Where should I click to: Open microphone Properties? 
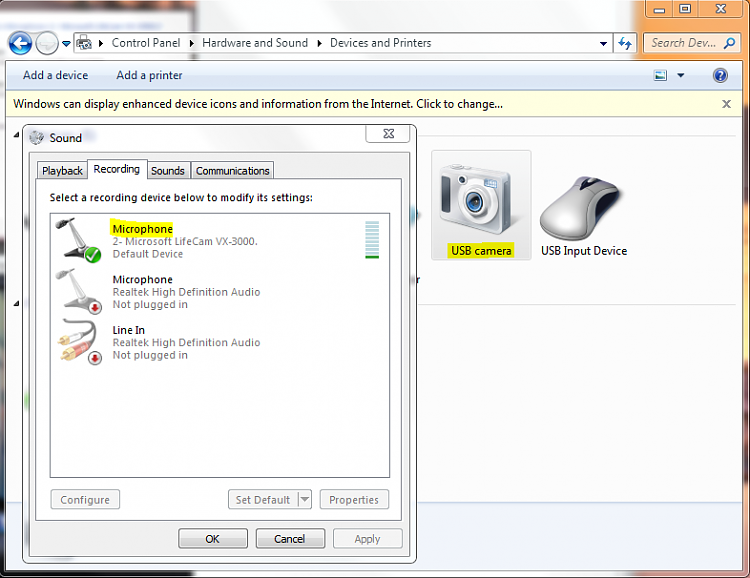tap(354, 500)
